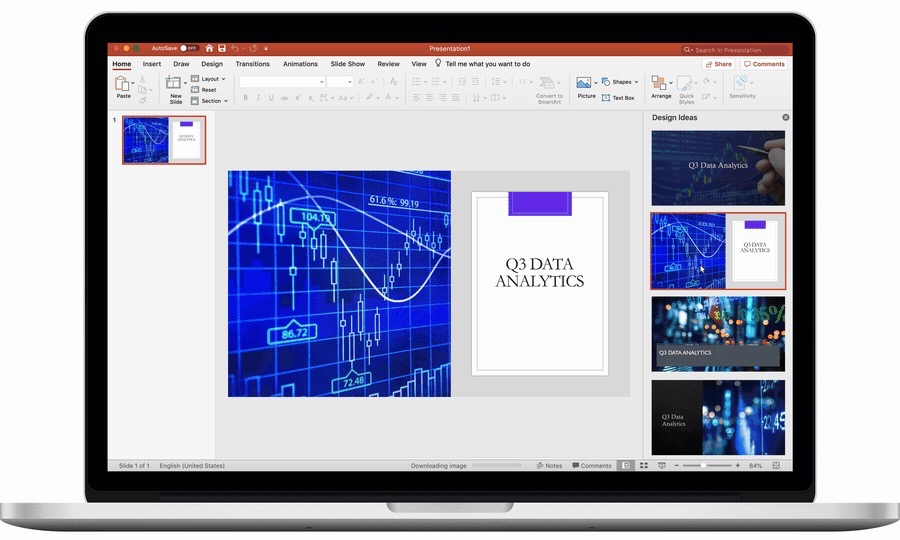Viewport: 900px width, 540px height.
Task: Expand the Paste dropdown arrow
Action: (x=133, y=83)
